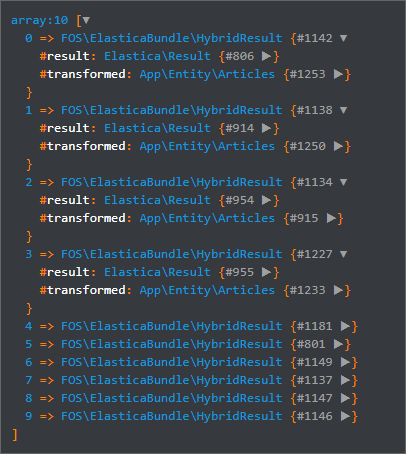Click the array:10 label
Viewport: 406px width, 454px height.
pyautogui.click(x=40, y=21)
